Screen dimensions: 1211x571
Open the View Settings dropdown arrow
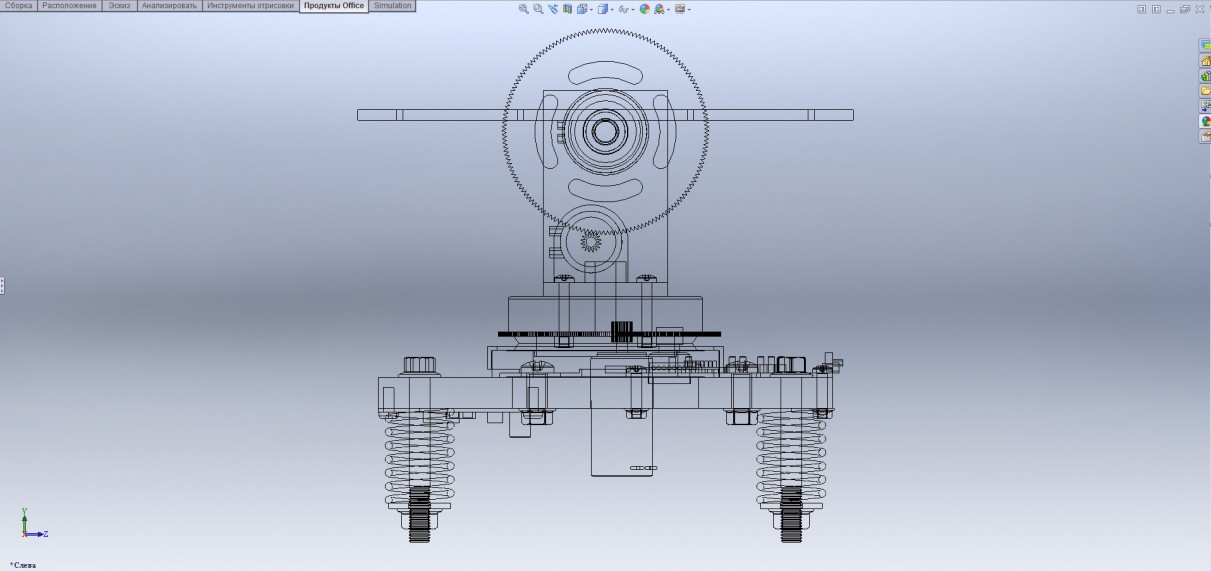pos(689,10)
